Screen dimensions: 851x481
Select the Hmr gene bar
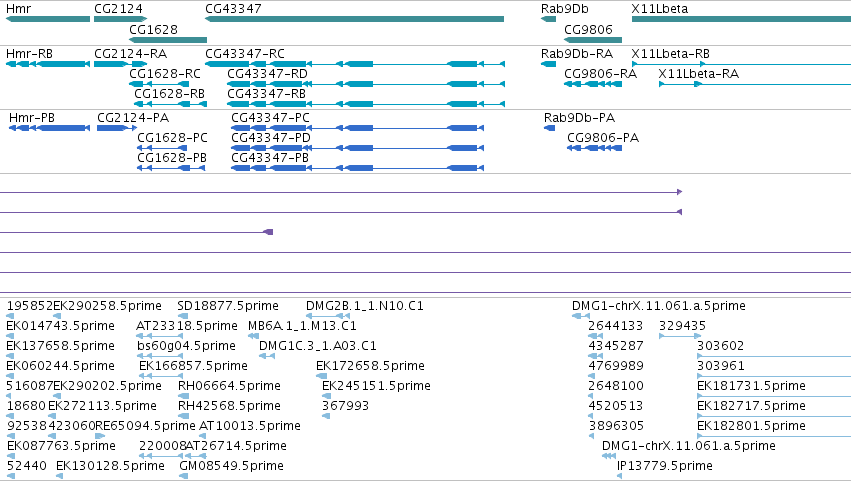click(48, 19)
